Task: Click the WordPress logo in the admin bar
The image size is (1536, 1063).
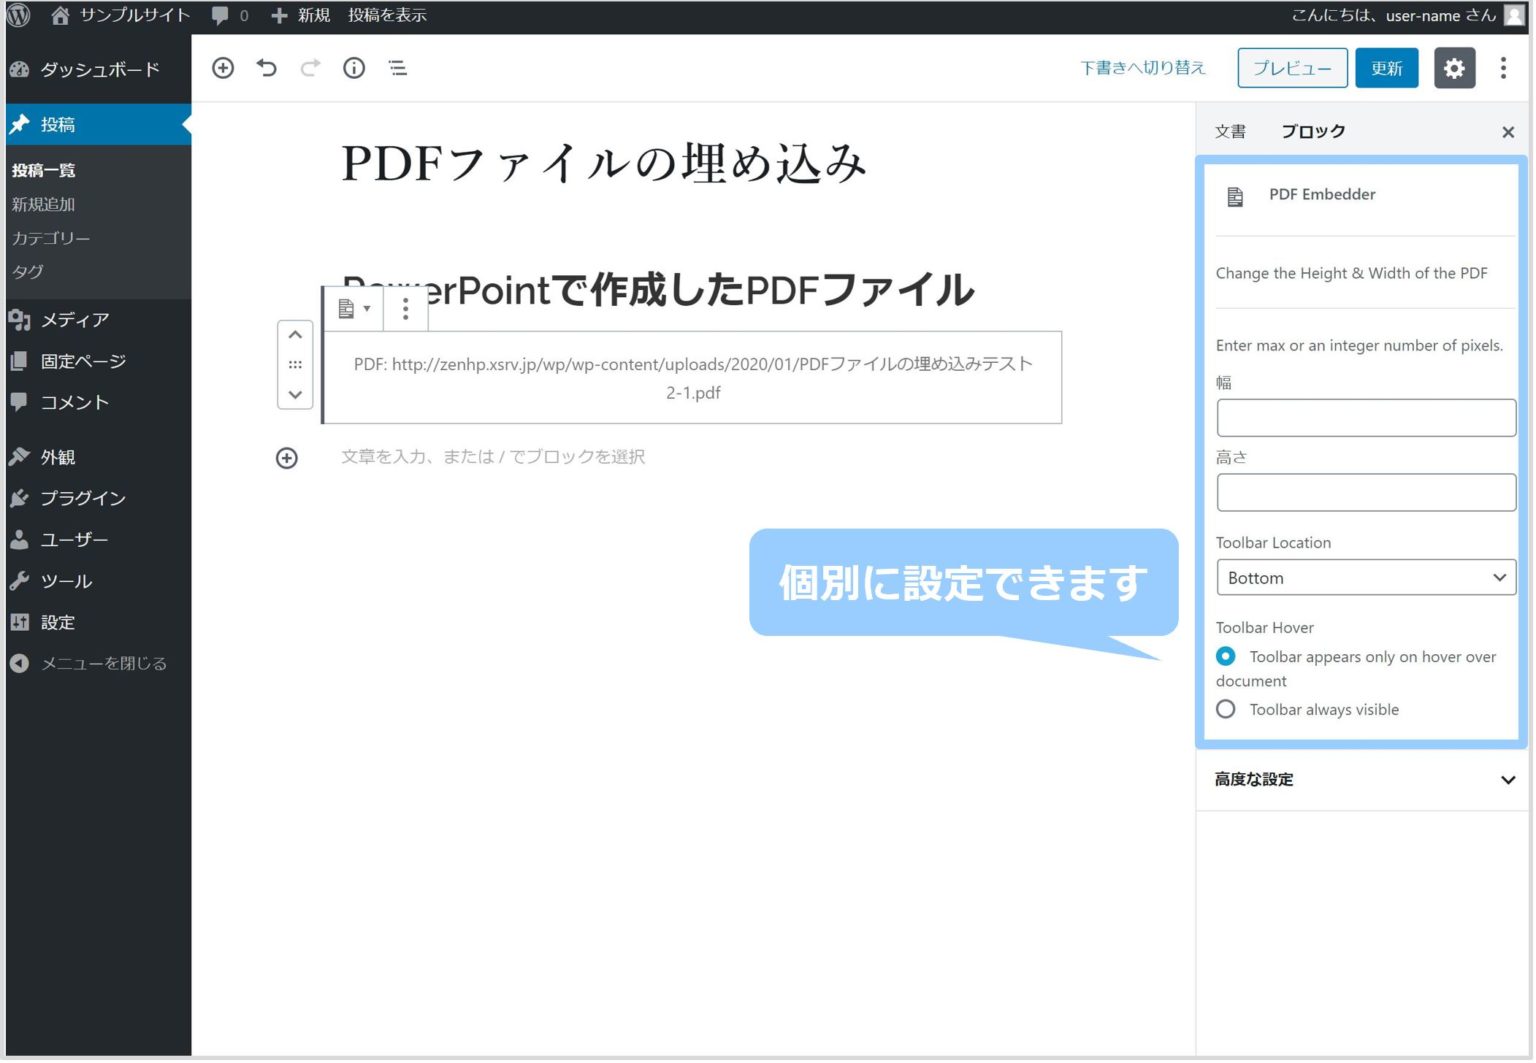Action: tap(18, 15)
